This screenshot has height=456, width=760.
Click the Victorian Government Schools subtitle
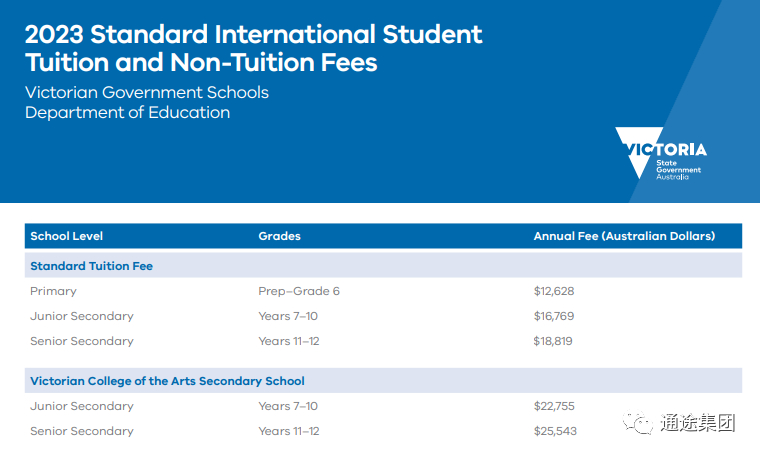(147, 92)
